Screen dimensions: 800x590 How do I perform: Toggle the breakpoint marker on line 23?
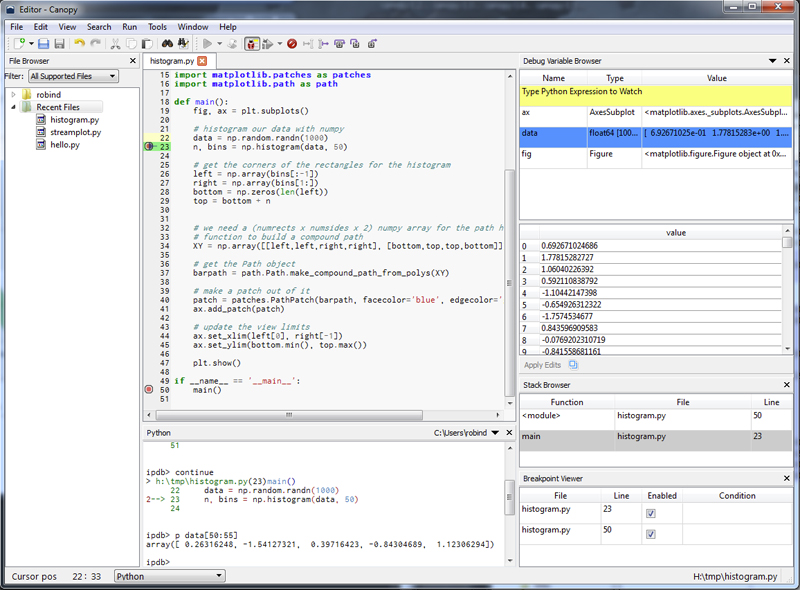(x=148, y=146)
